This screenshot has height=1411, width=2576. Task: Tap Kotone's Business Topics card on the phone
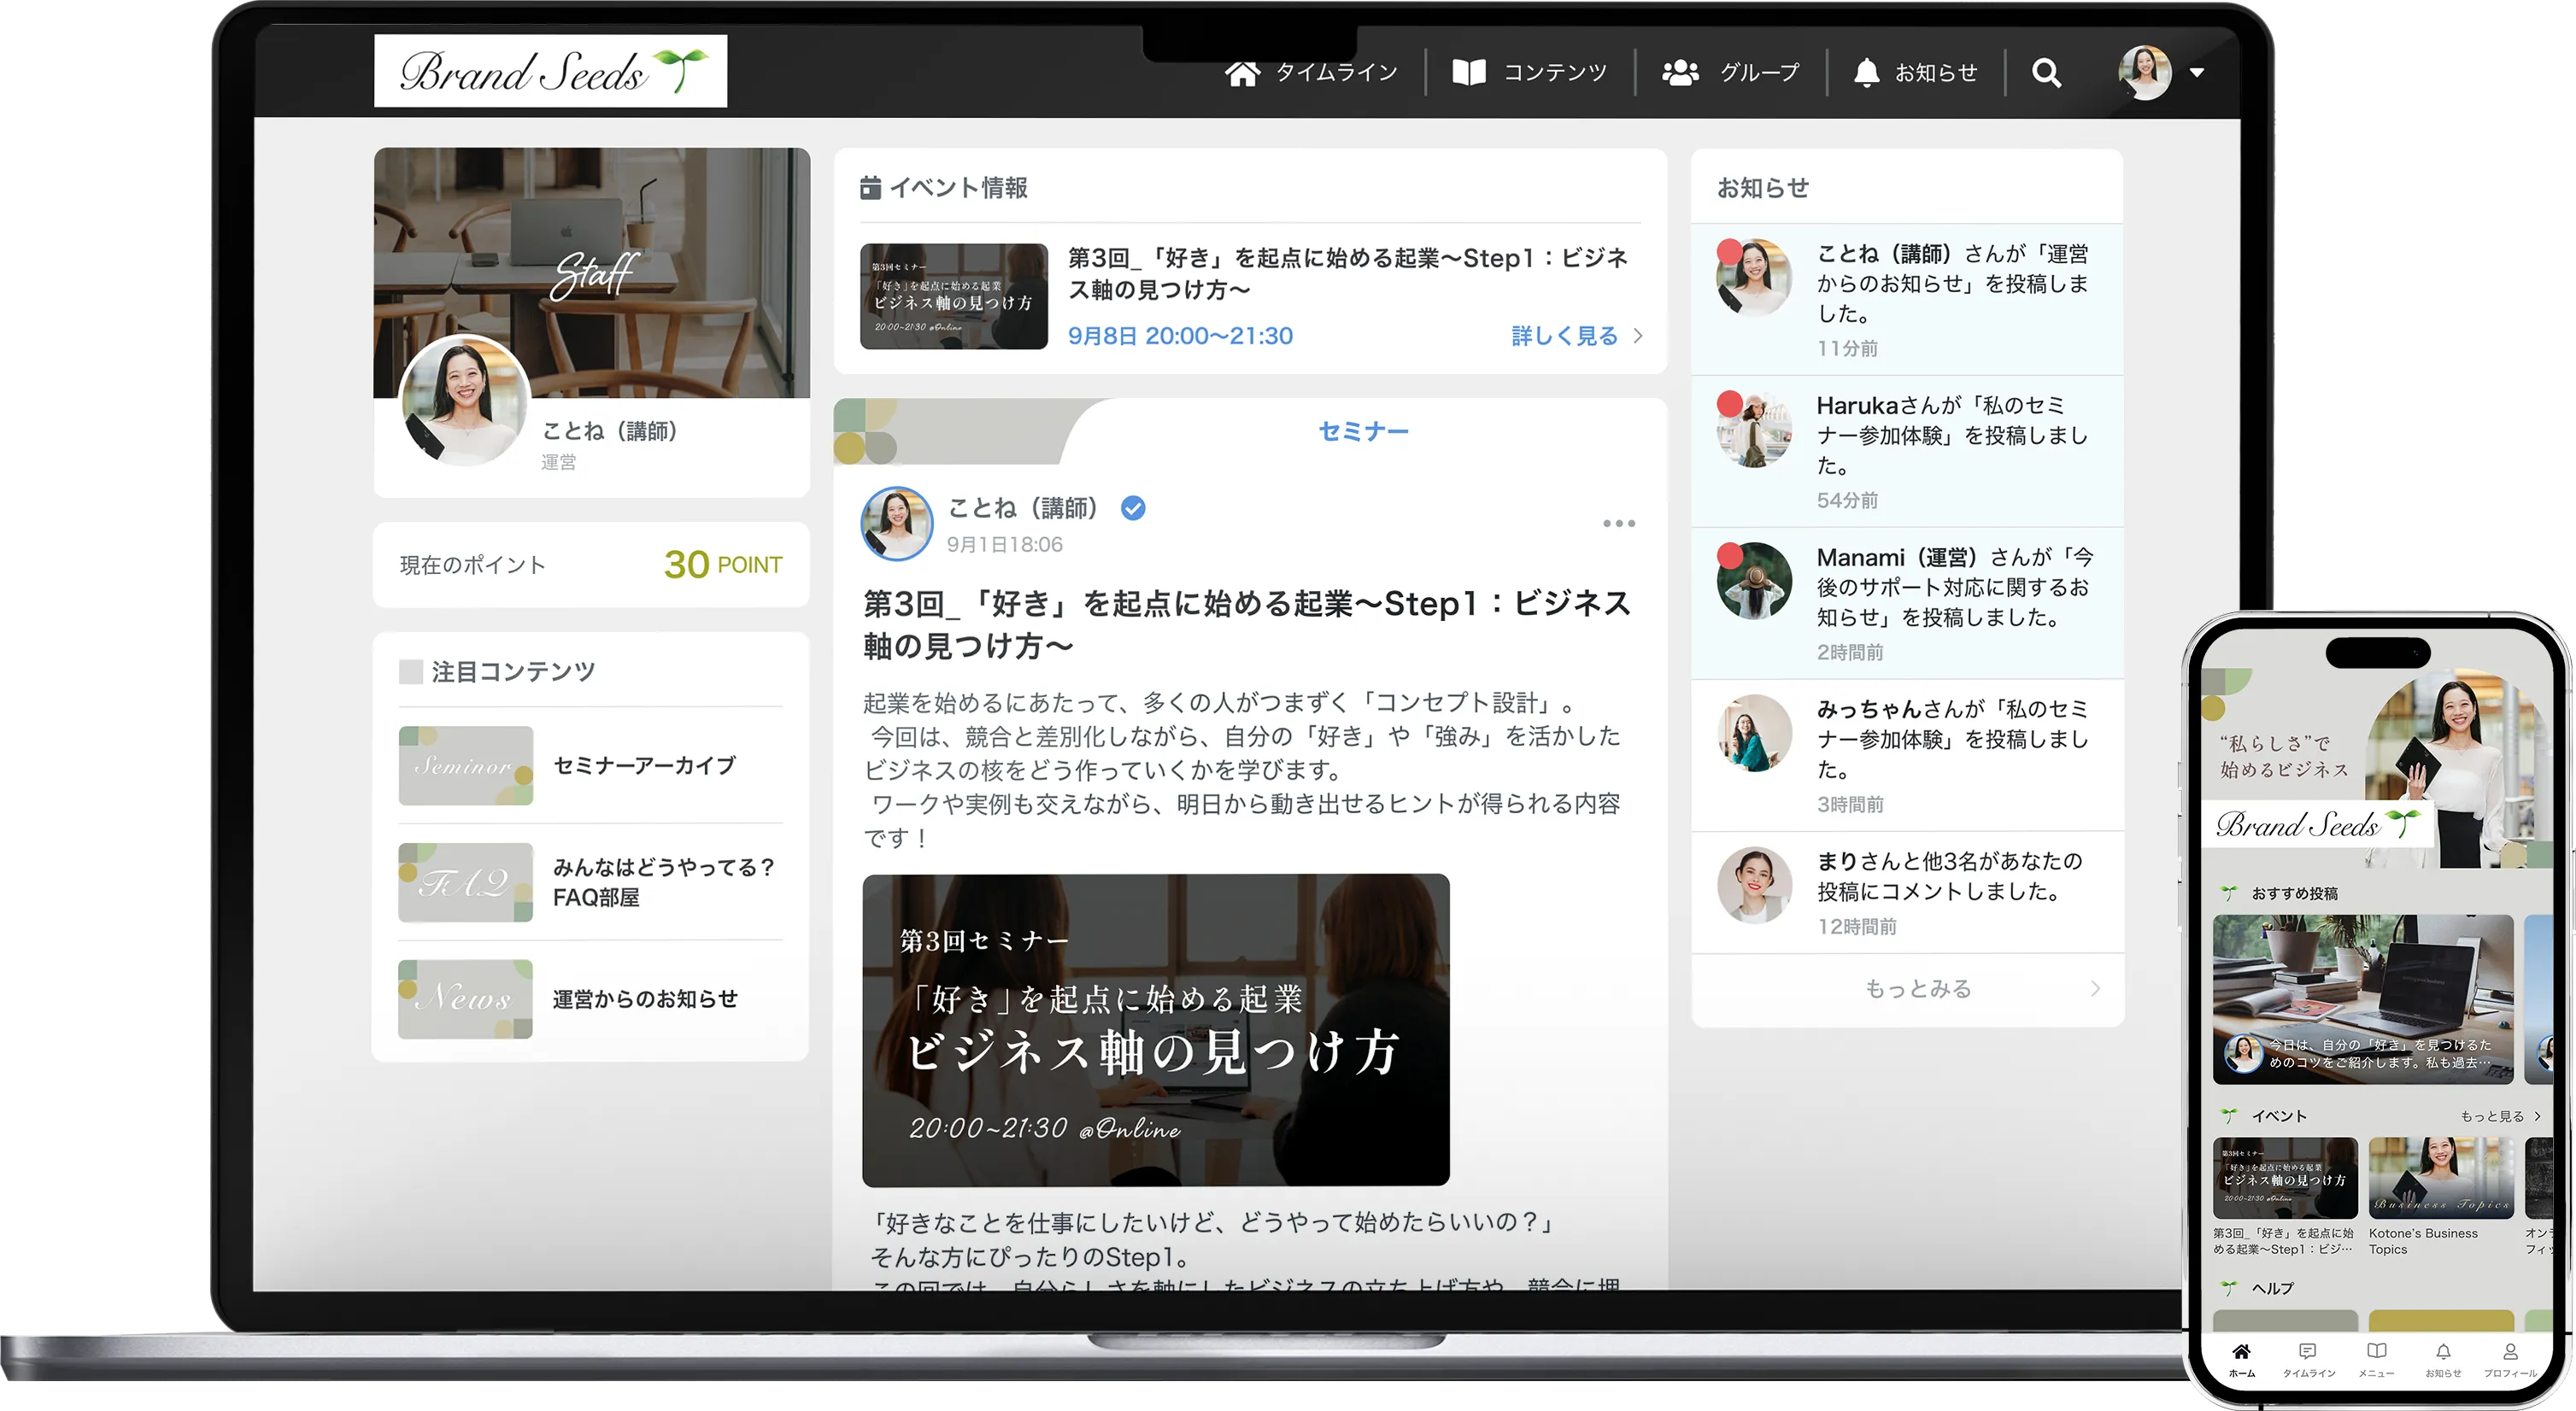click(2440, 1196)
